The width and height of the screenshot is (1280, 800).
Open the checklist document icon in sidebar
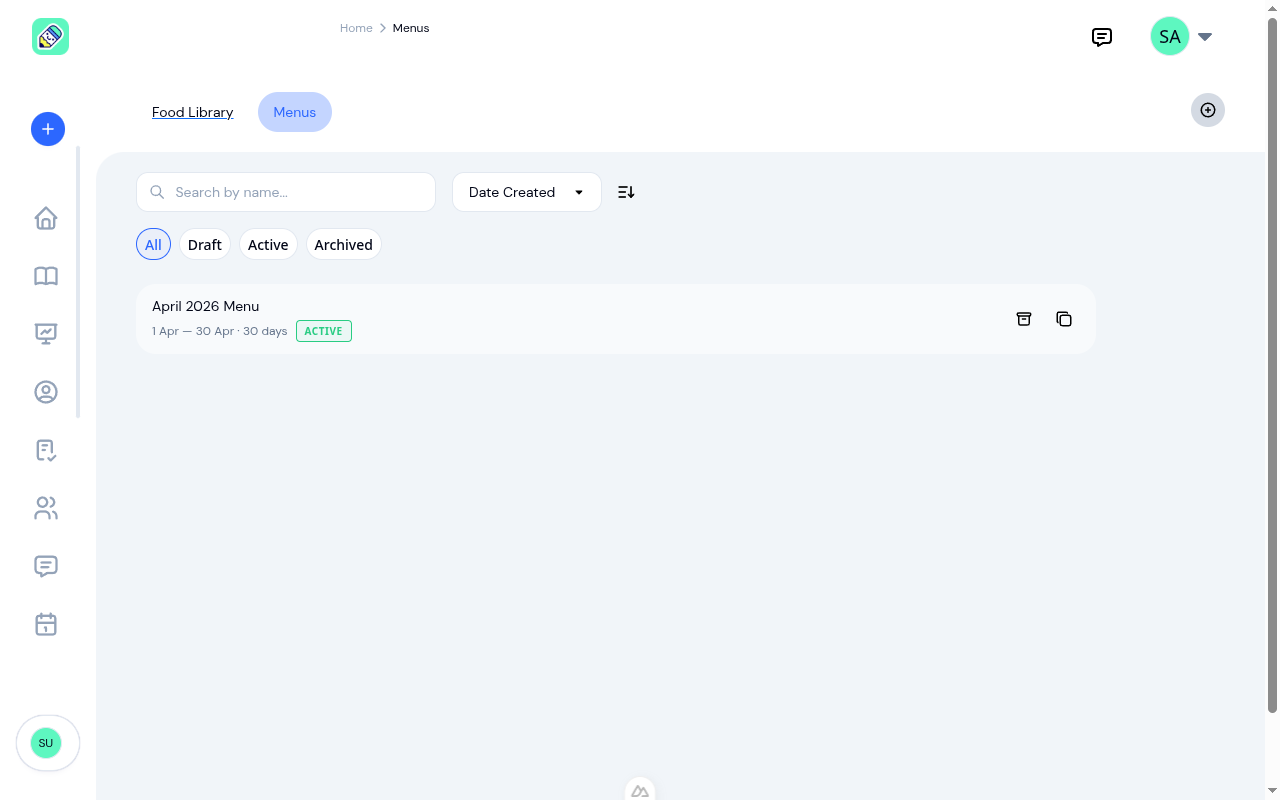point(46,450)
